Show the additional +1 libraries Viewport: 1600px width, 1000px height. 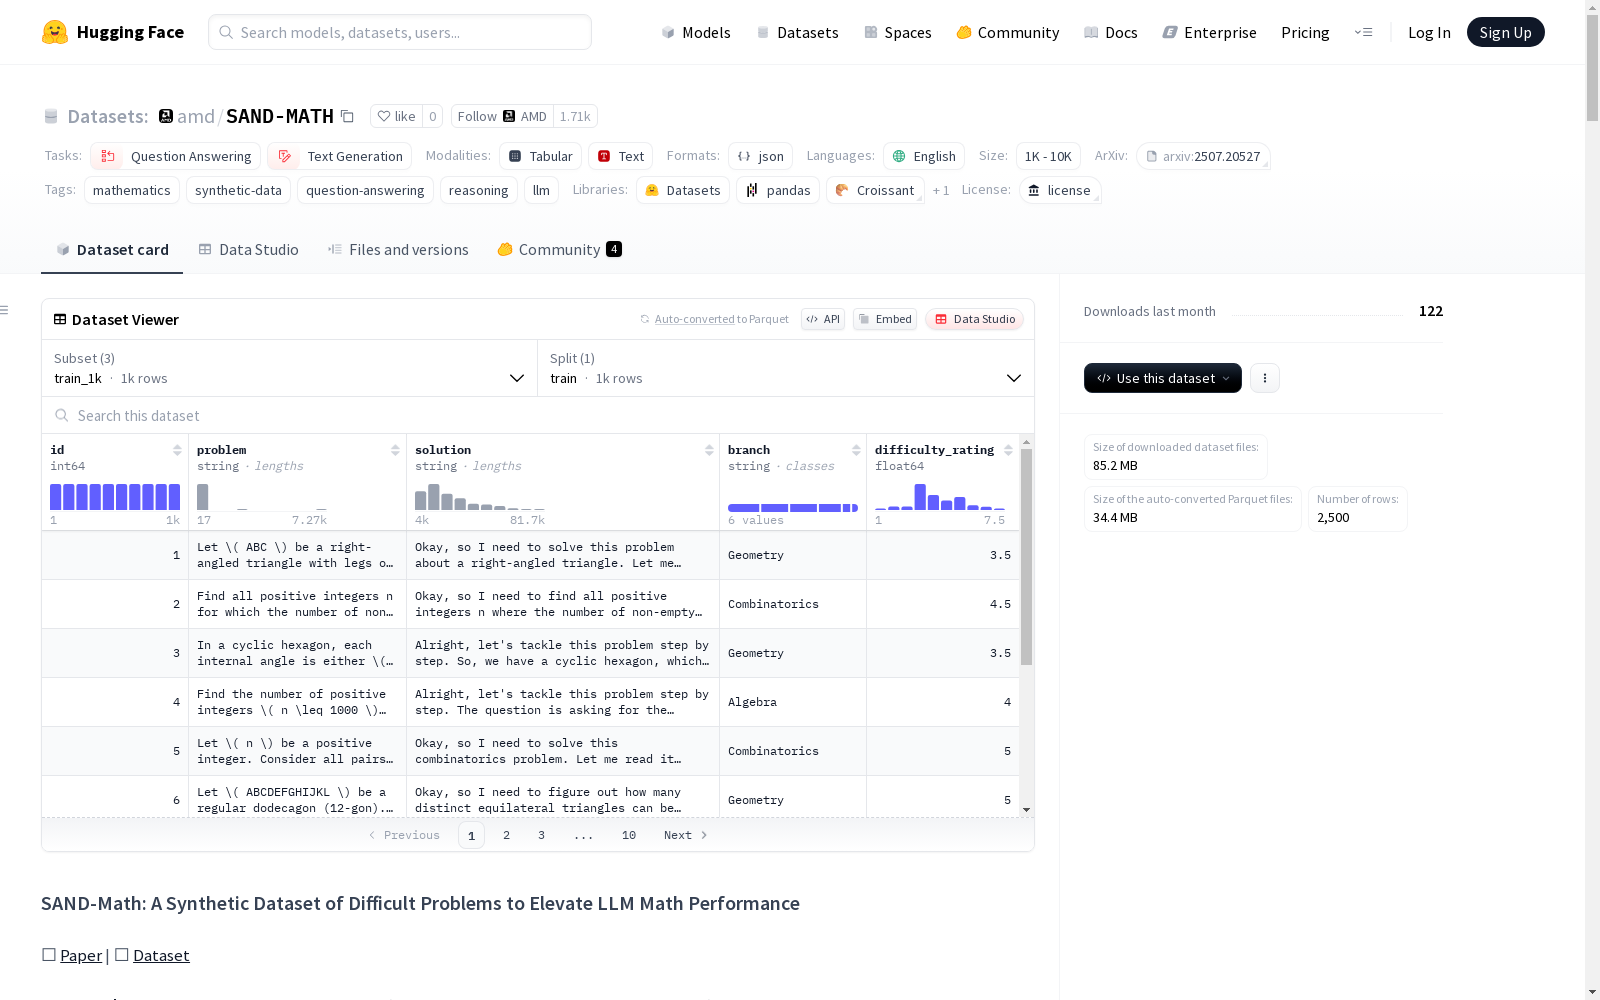[941, 190]
